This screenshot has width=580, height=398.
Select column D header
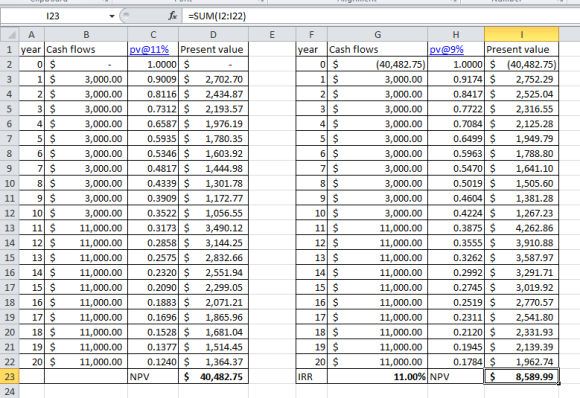click(213, 35)
